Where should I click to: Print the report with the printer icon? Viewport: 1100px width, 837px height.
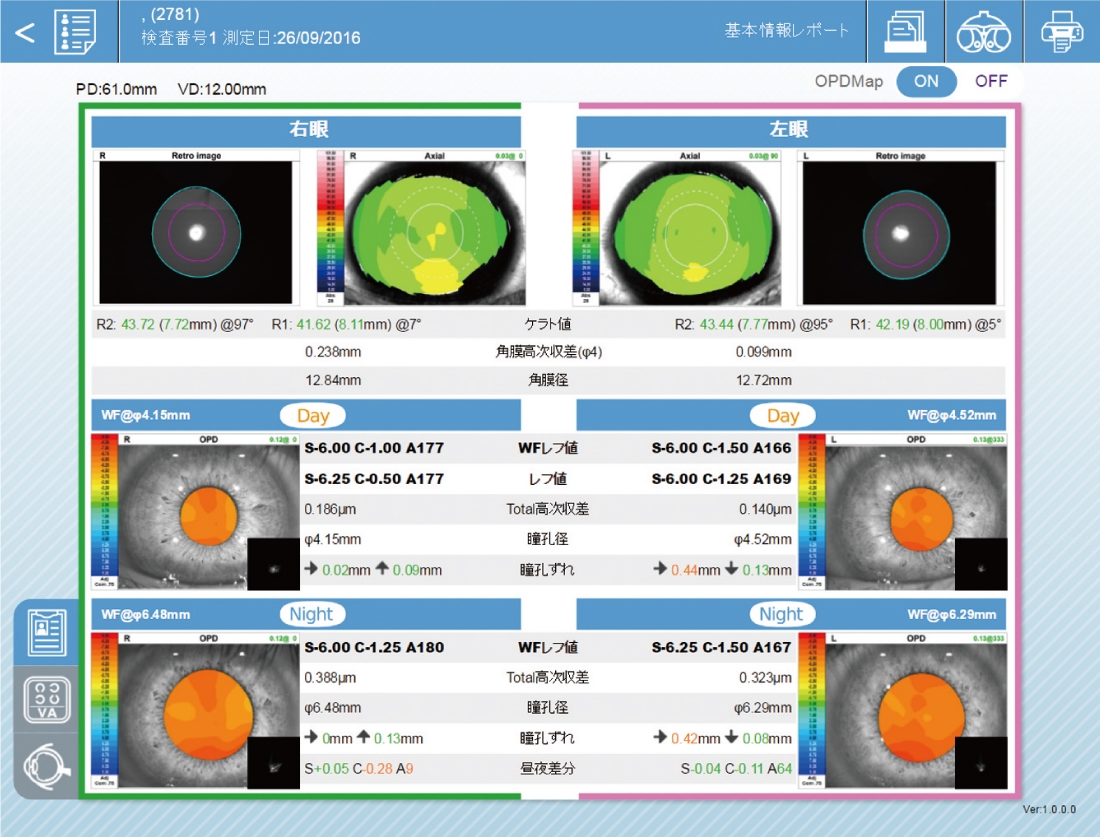[x=1061, y=31]
